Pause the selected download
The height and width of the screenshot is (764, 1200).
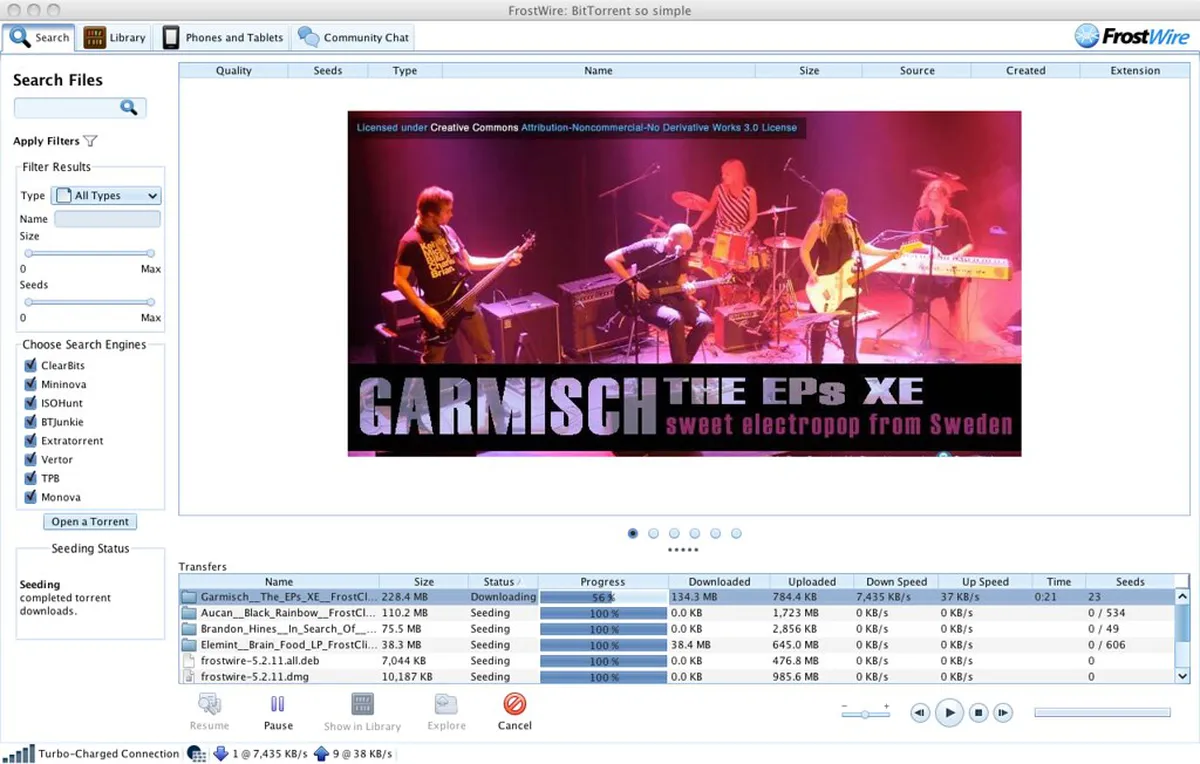click(x=278, y=704)
